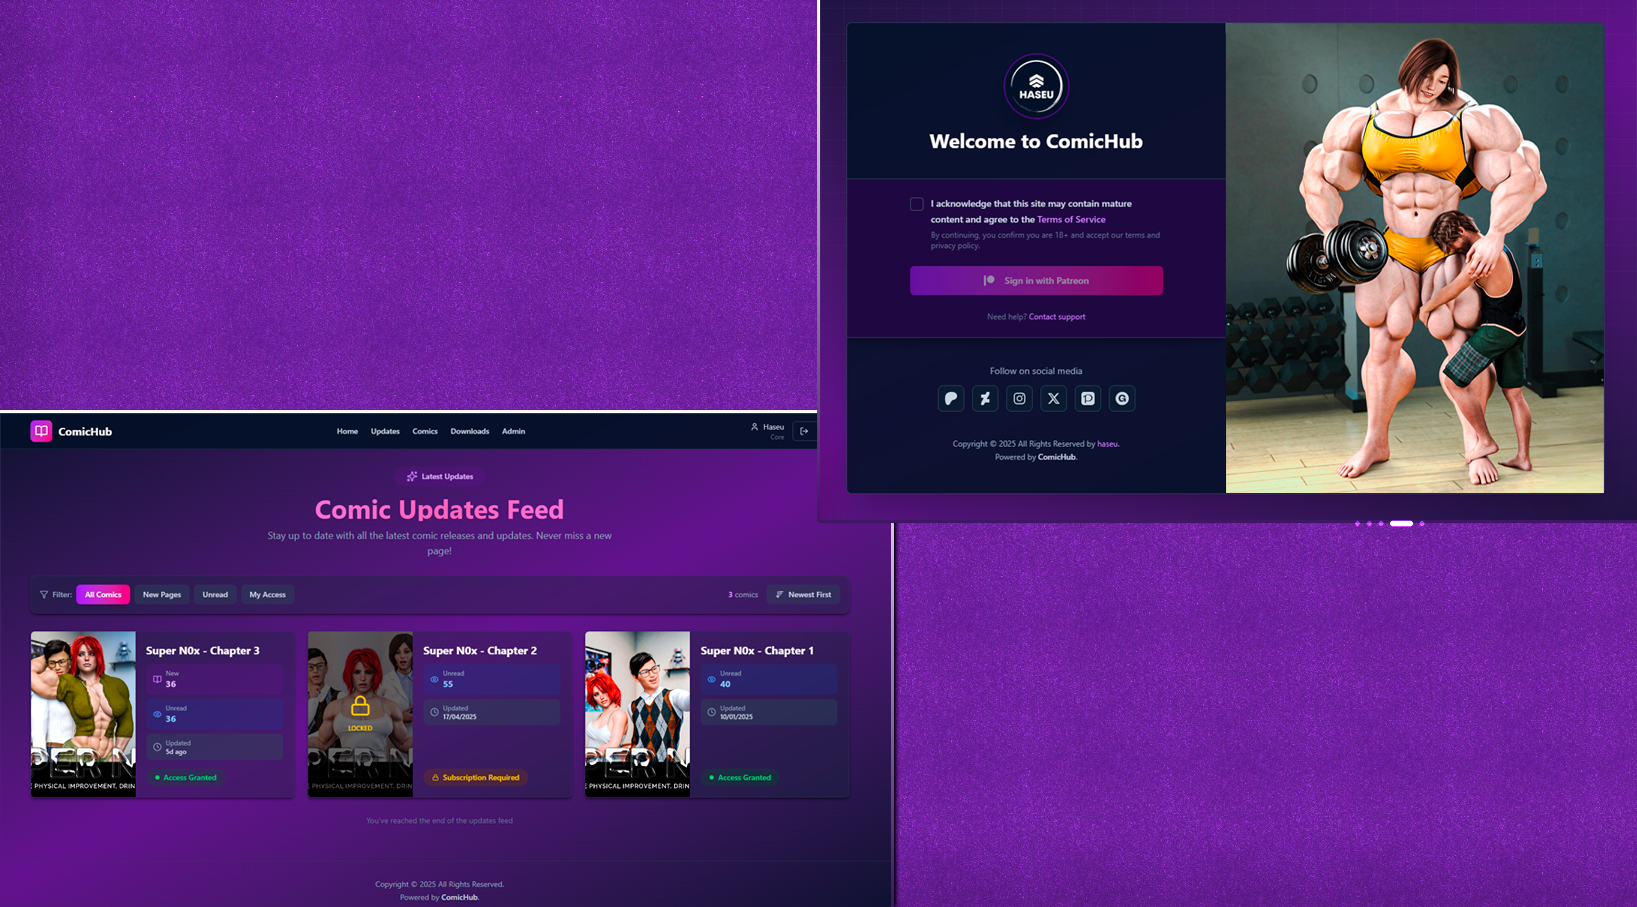This screenshot has height=907, width=1637.
Task: Open the Terms of Service link
Action: pos(1071,220)
